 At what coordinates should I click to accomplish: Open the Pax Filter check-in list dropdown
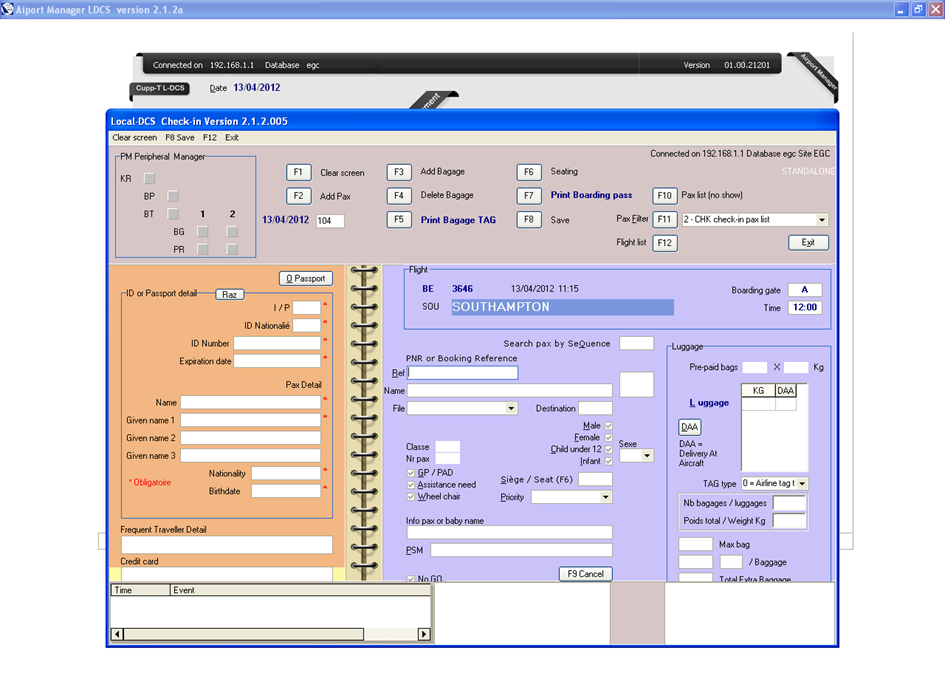822,220
